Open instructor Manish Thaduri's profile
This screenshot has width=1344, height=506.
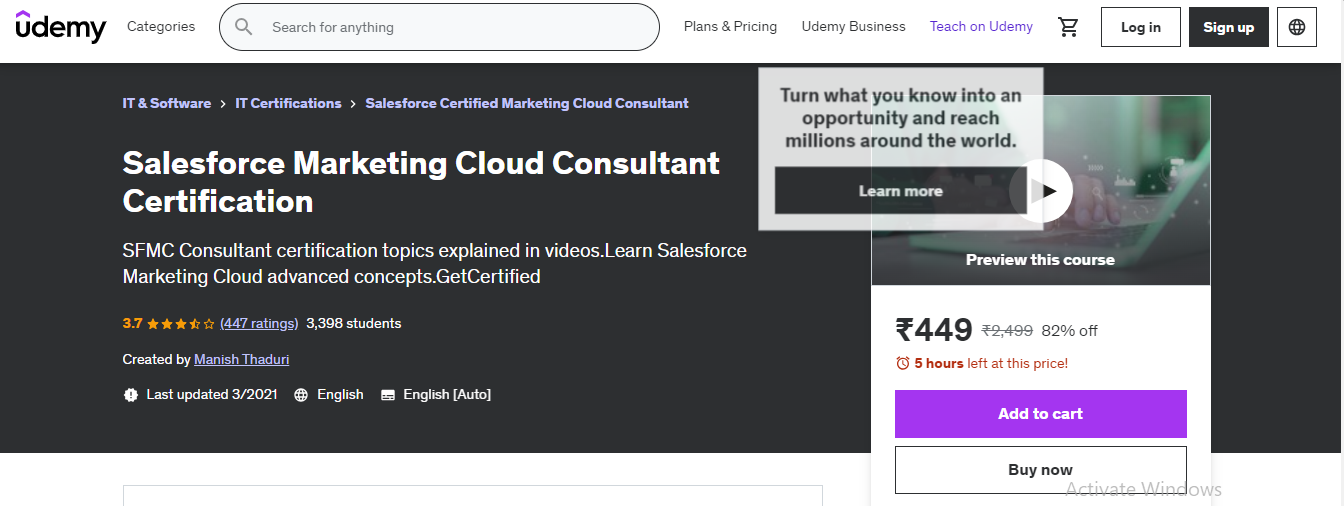point(241,359)
